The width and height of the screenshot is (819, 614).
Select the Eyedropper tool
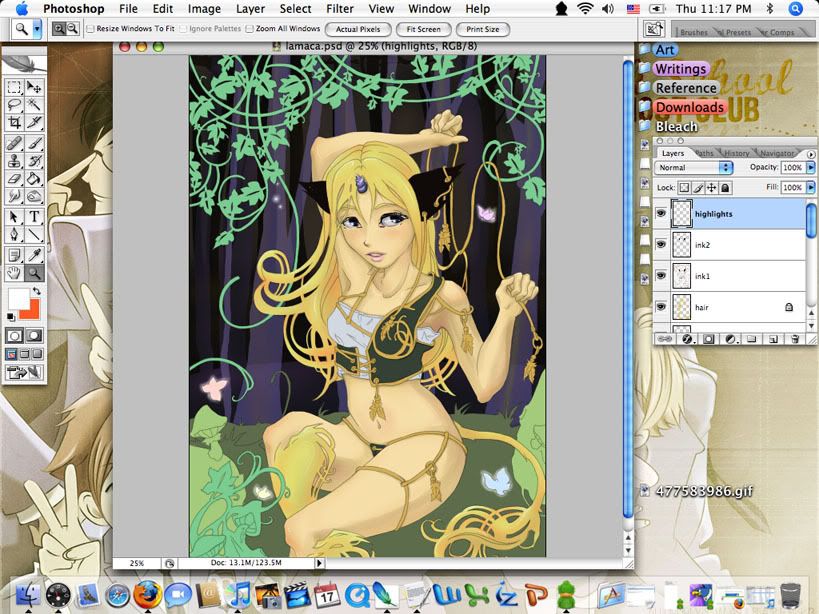point(34,253)
